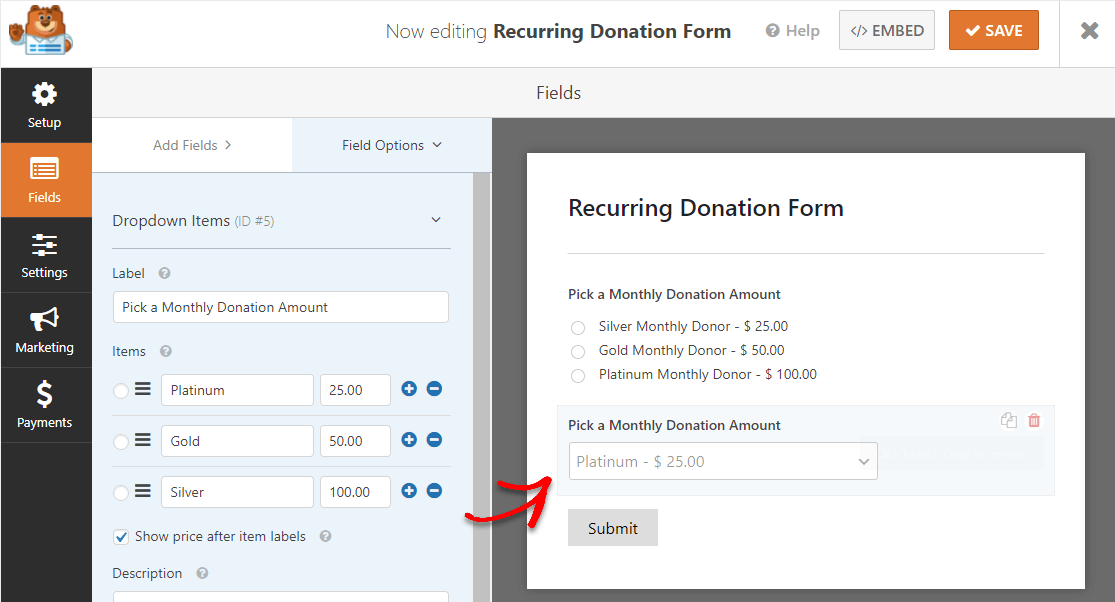Screen dimensions: 1115x602
Task: Remove the Gold item row
Action: pos(434,440)
